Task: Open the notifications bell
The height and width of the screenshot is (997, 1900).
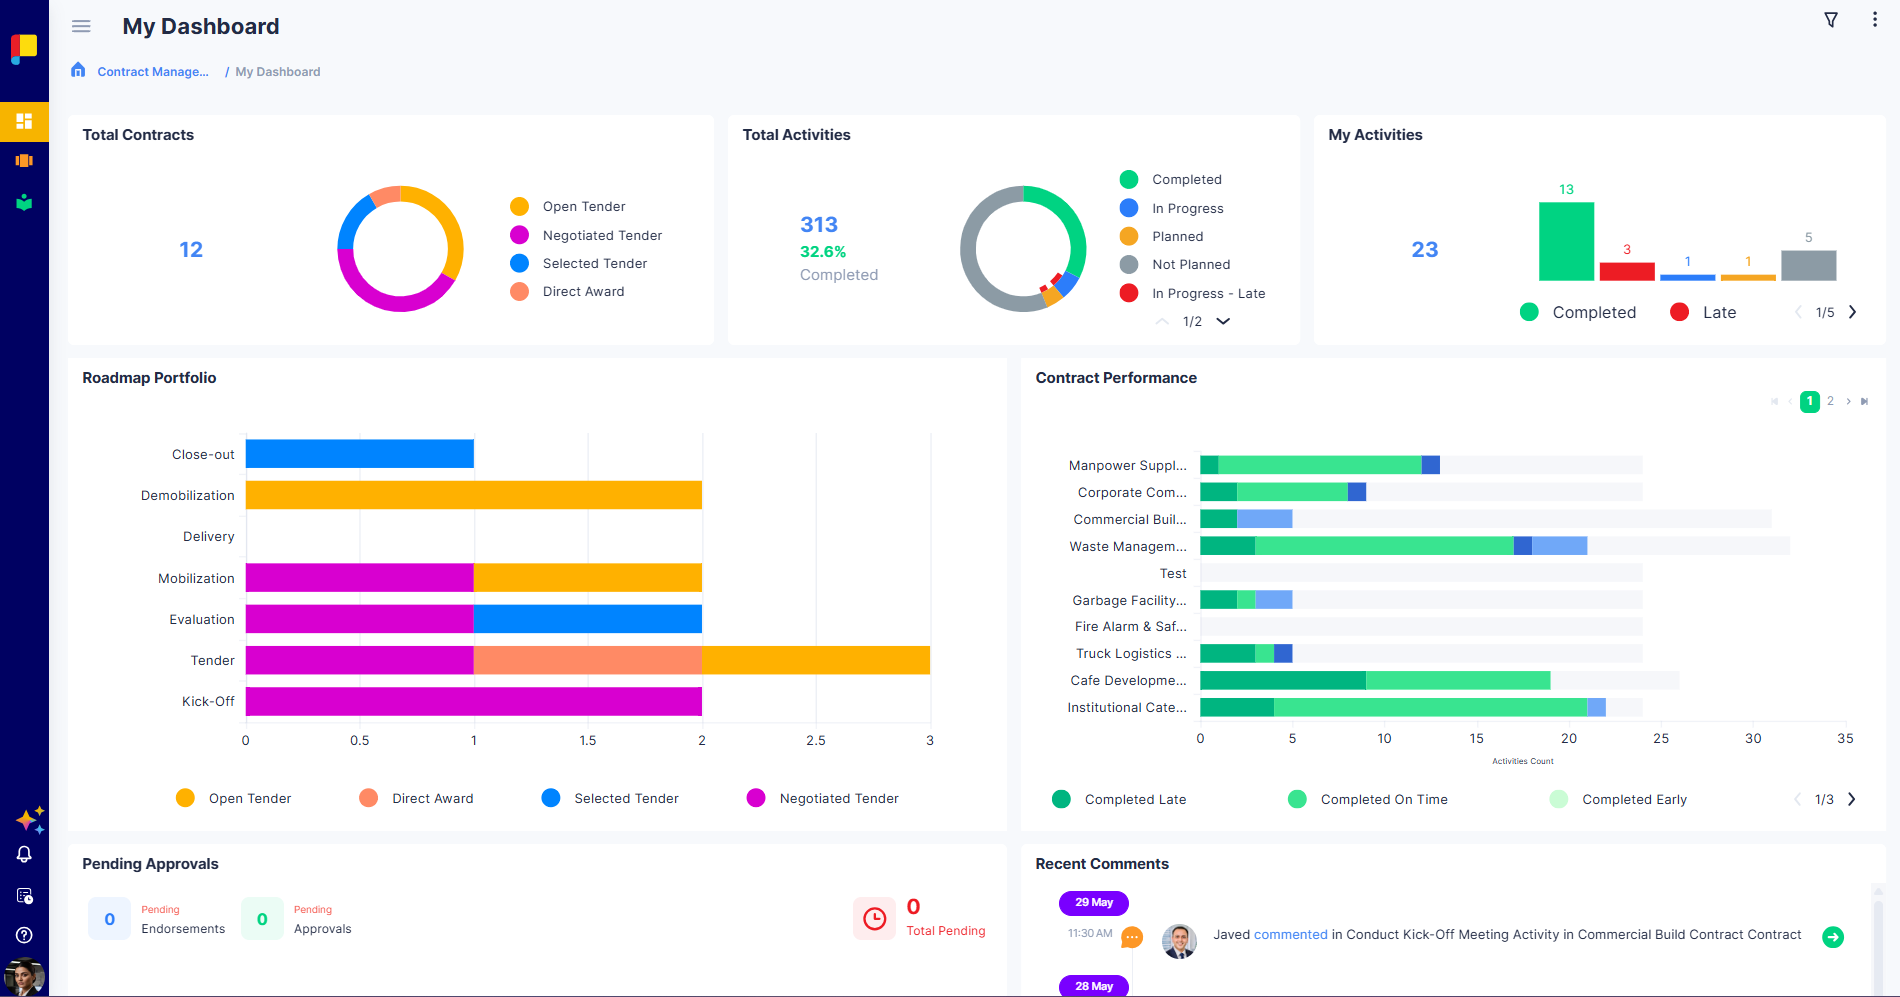Action: tap(24, 854)
